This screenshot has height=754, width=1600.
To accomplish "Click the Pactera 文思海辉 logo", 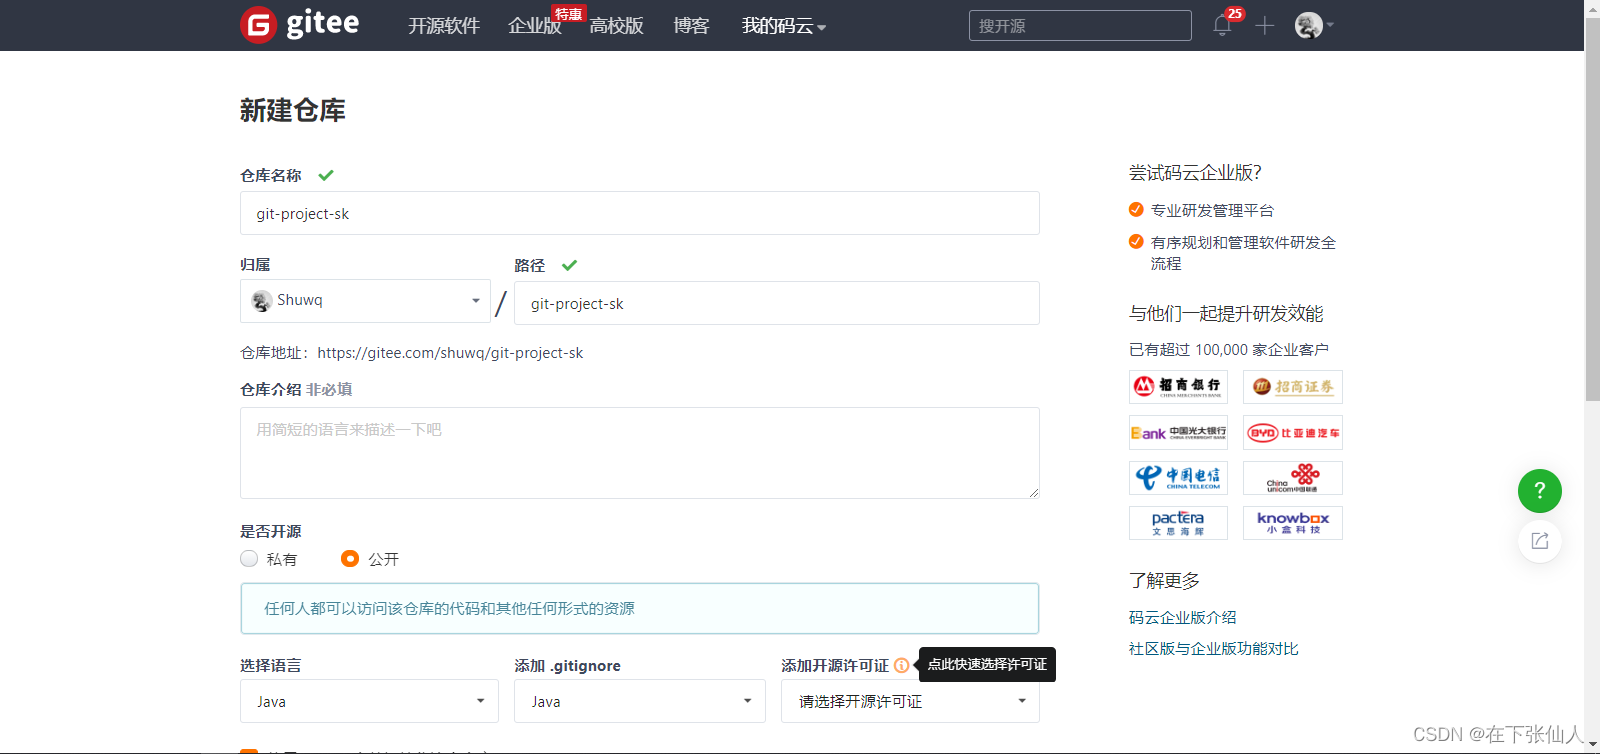I will coord(1178,523).
